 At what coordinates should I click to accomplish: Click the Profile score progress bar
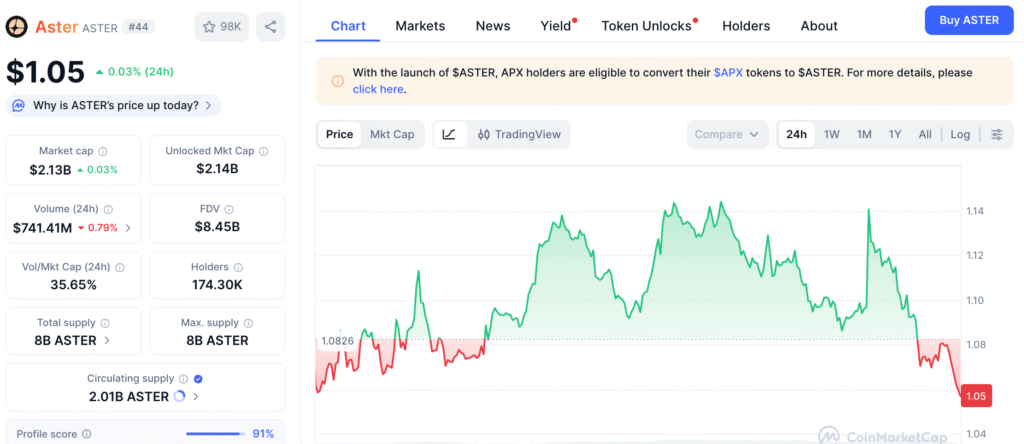[x=215, y=434]
